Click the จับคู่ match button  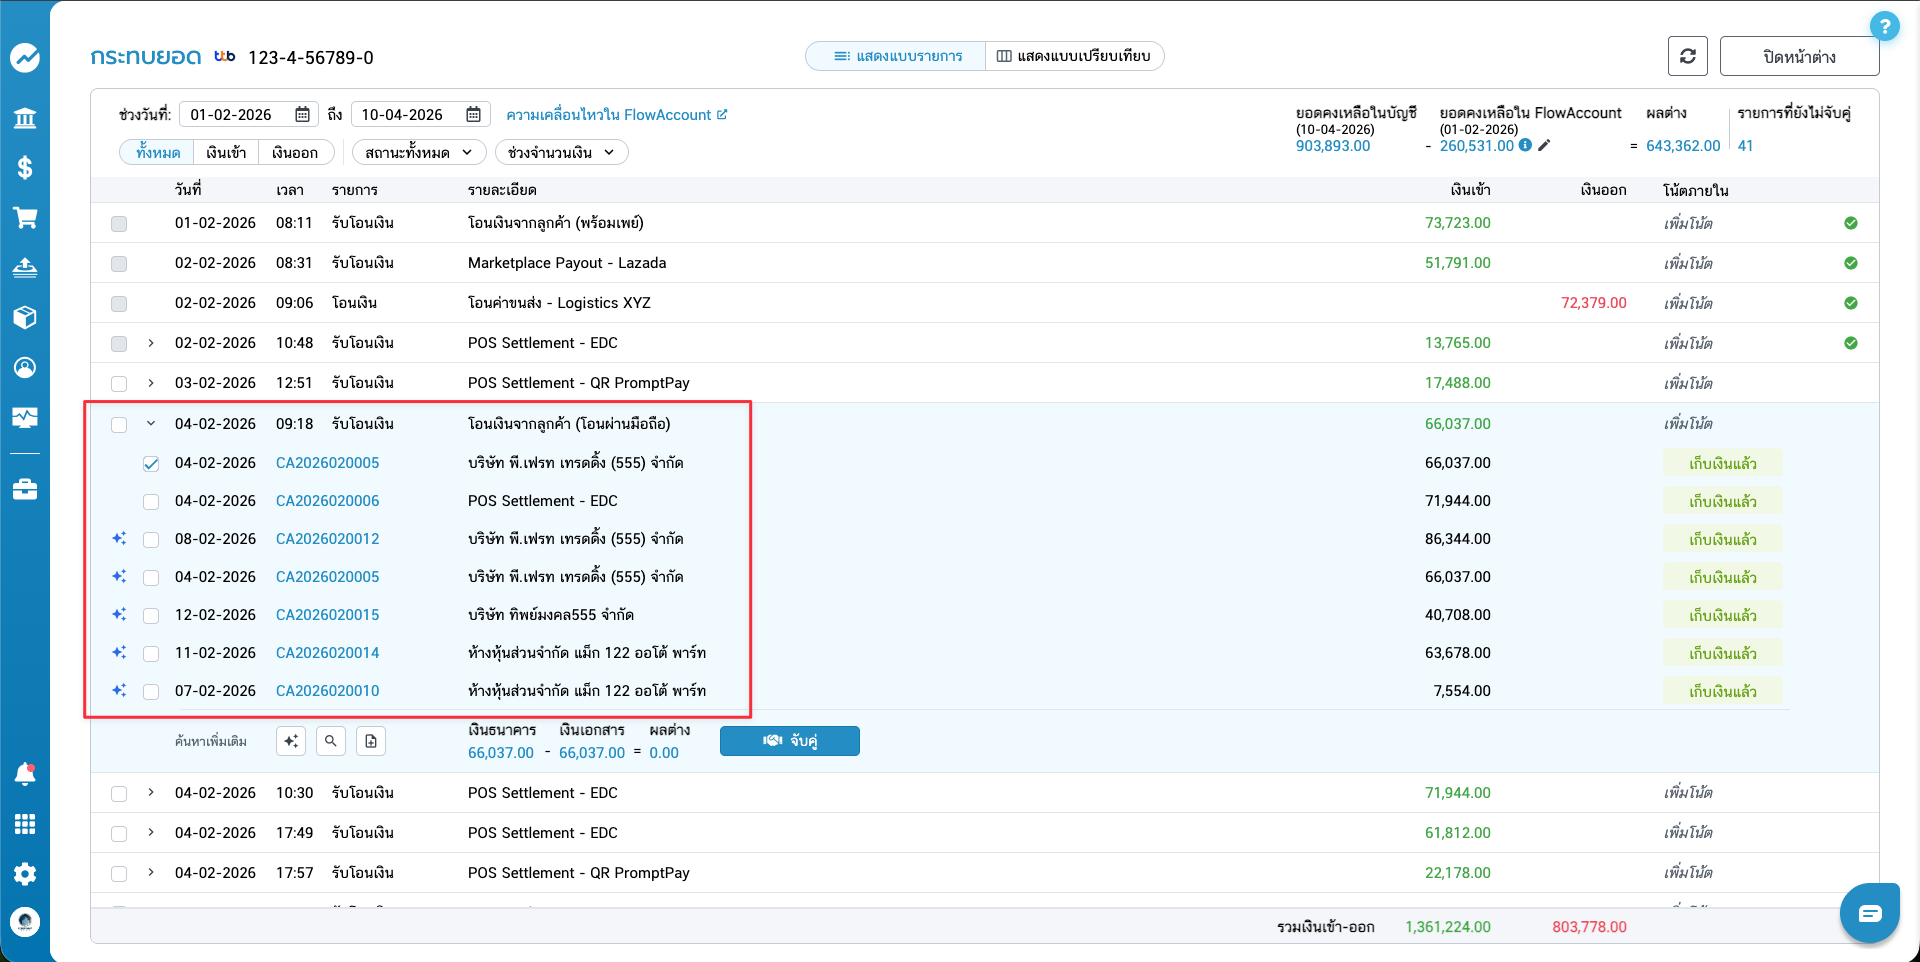[789, 741]
